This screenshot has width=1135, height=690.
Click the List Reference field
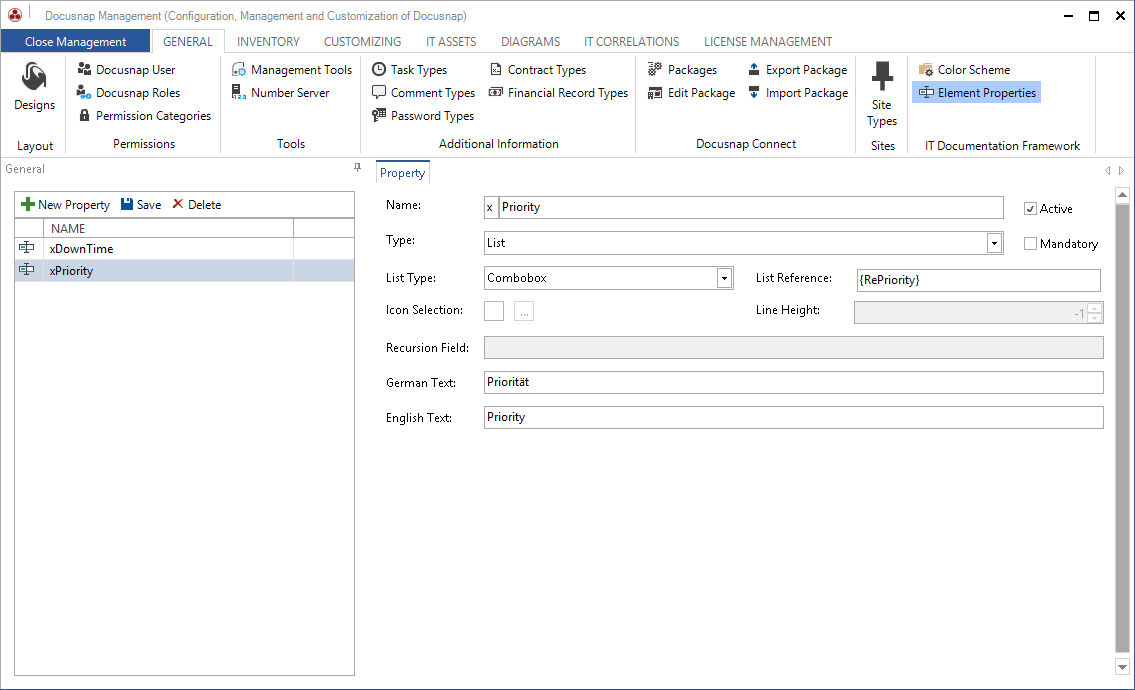pos(979,279)
